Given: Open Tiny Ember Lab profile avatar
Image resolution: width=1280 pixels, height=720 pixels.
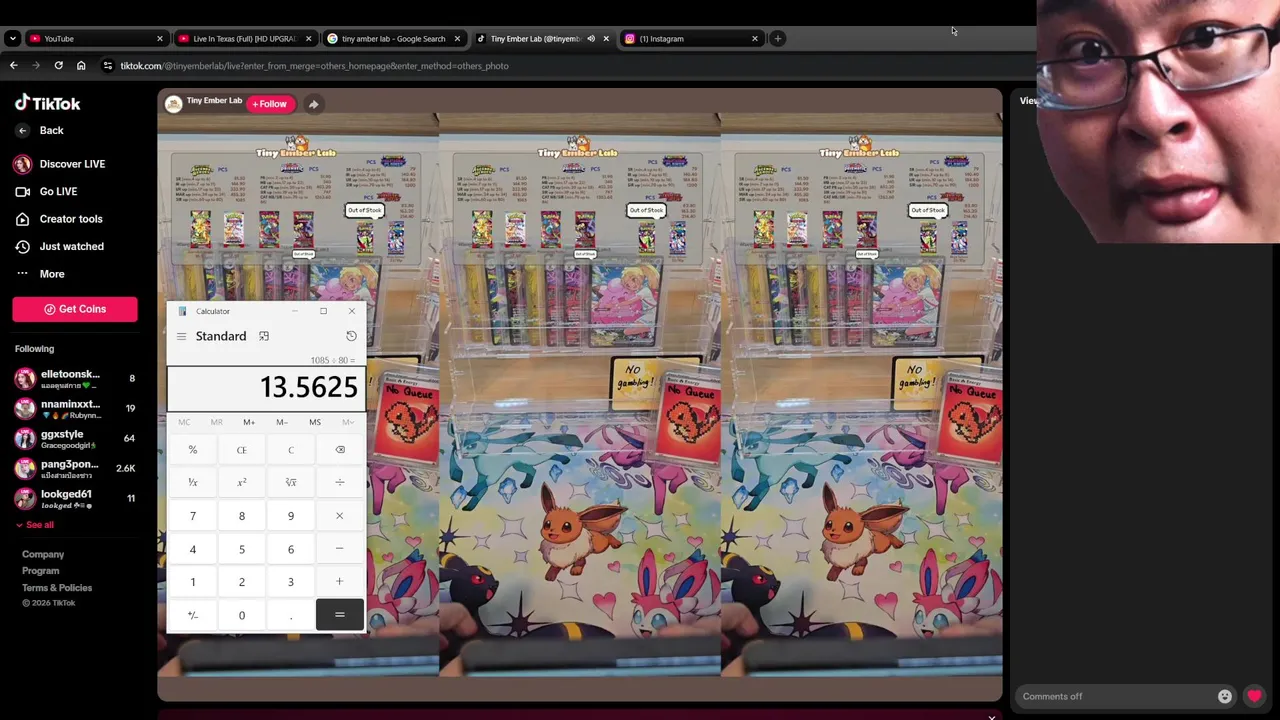Looking at the screenshot, I should (174, 104).
